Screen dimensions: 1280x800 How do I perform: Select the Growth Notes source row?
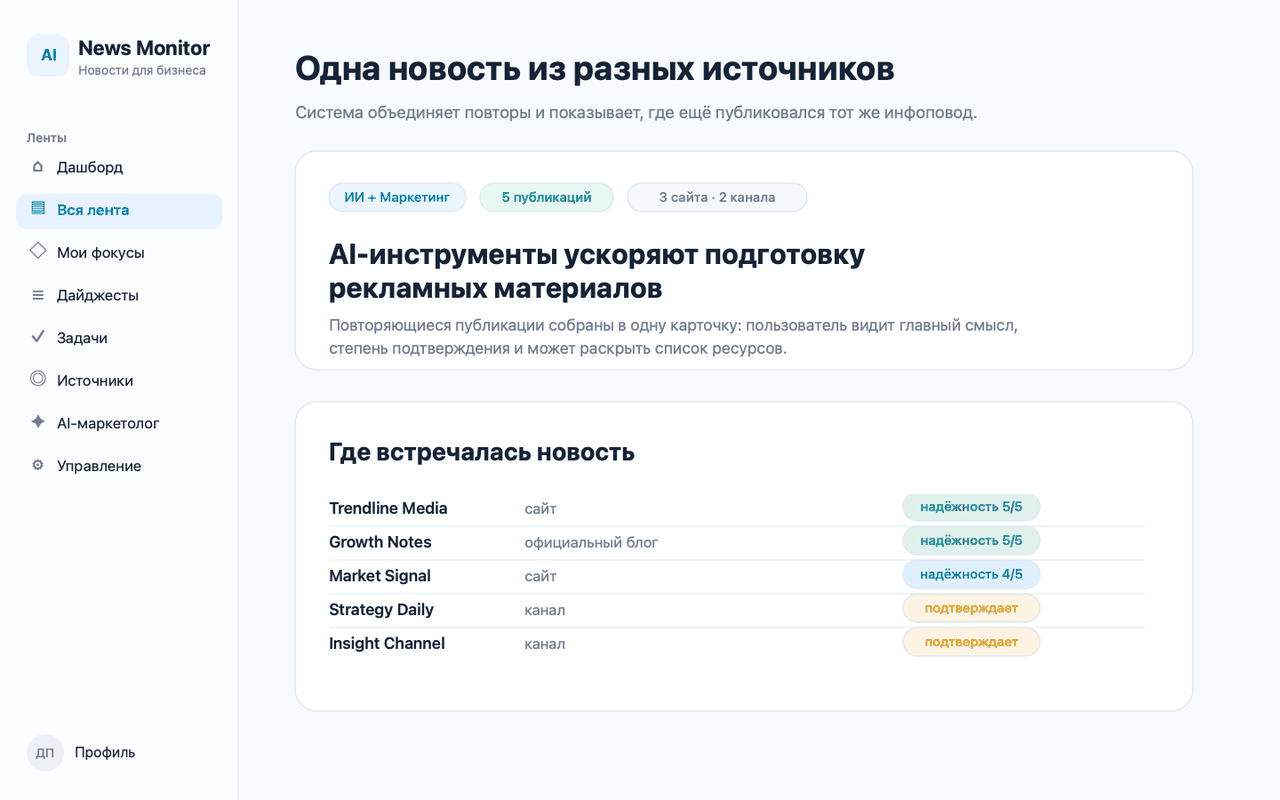point(737,542)
